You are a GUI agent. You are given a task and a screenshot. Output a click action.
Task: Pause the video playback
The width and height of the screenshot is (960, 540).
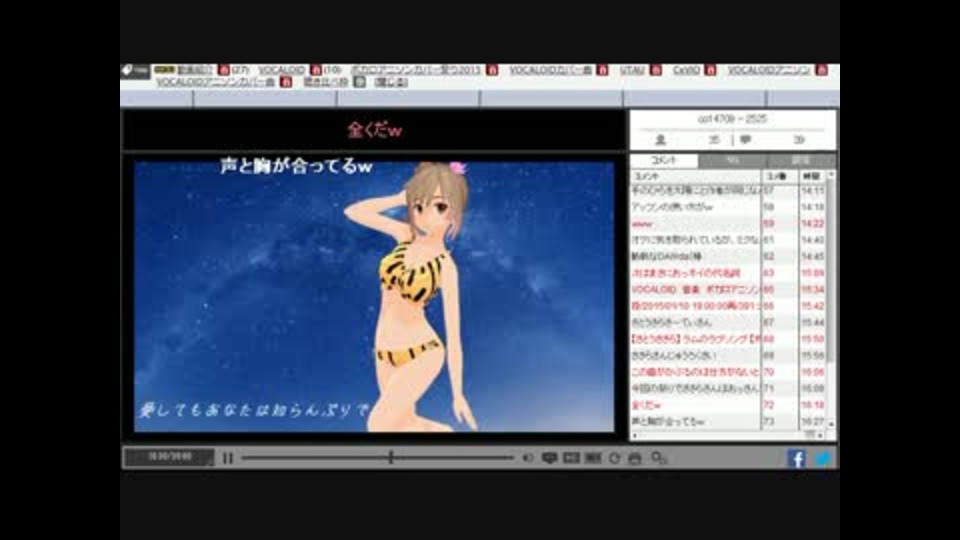pos(228,458)
